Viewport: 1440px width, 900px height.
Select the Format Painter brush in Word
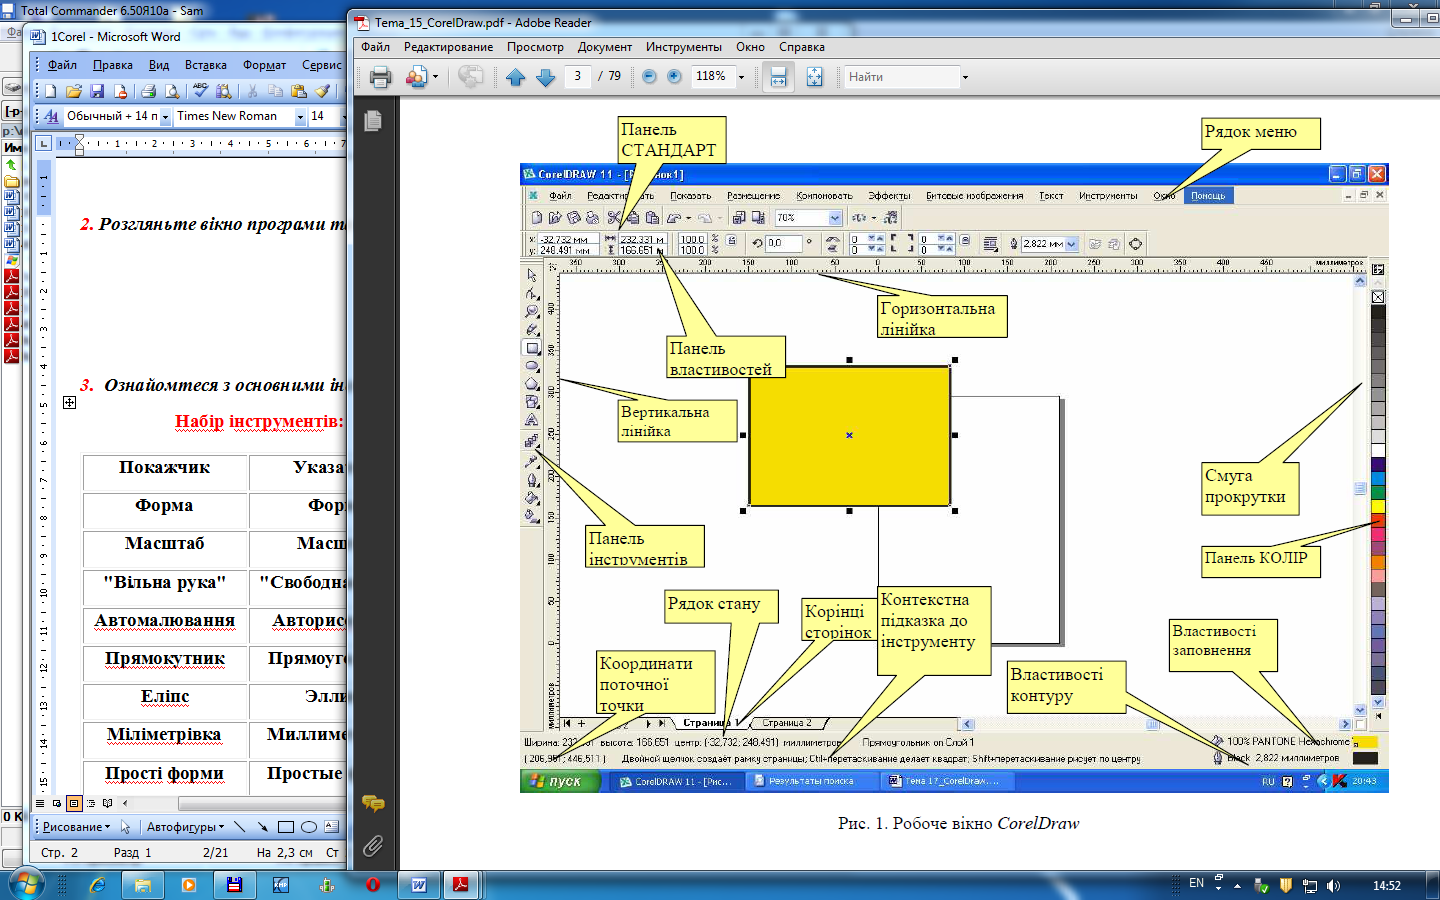tap(322, 91)
